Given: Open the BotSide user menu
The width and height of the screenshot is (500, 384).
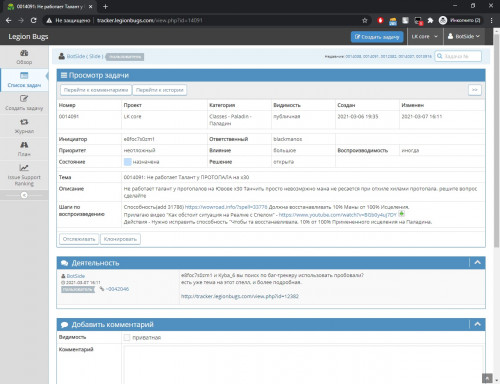Looking at the screenshot, I should pos(464,36).
